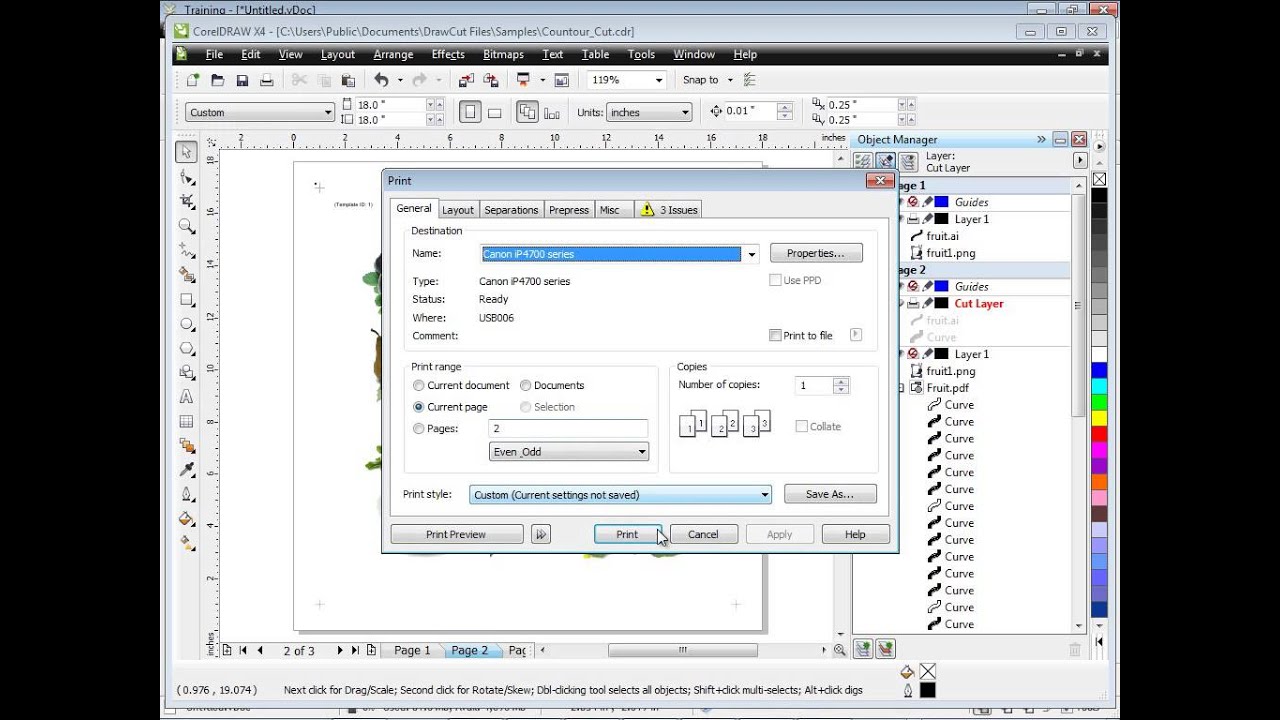
Task: Select the Shape tool
Action: coord(186,177)
